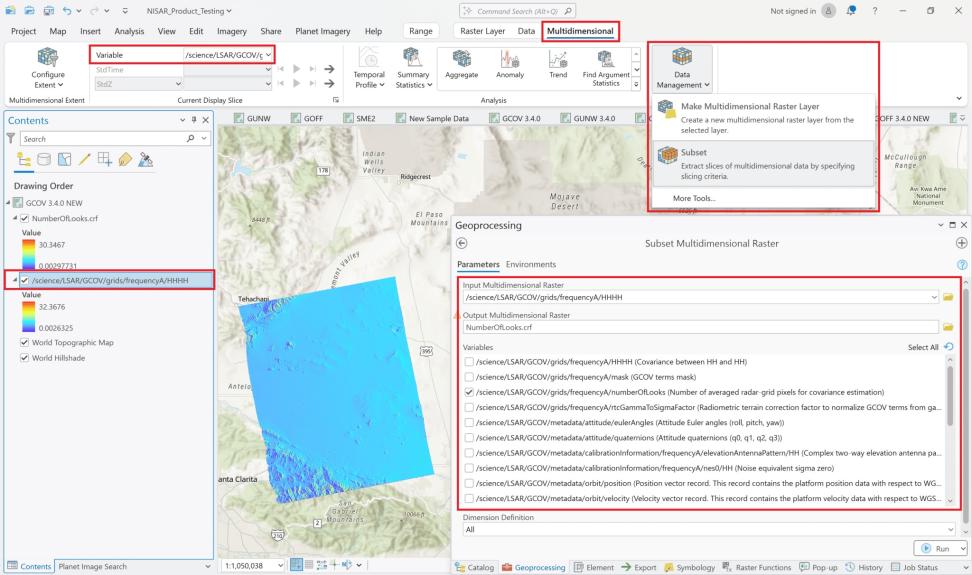Browse for Output Multidimensional Raster folder
Image resolution: width=972 pixels, height=575 pixels.
click(948, 327)
